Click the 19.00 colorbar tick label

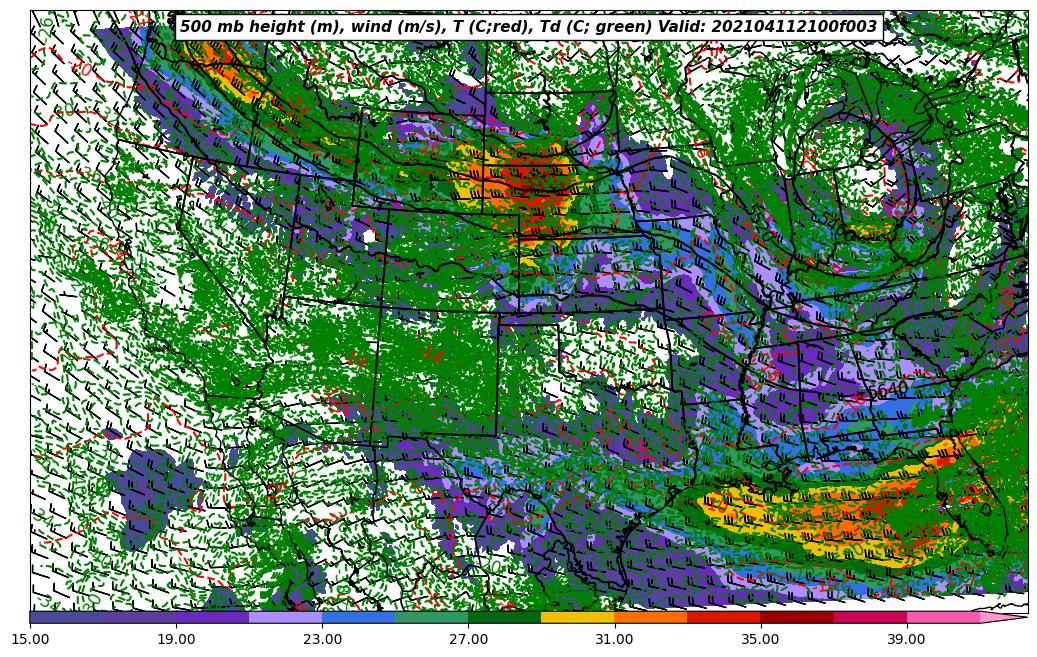pyautogui.click(x=176, y=637)
